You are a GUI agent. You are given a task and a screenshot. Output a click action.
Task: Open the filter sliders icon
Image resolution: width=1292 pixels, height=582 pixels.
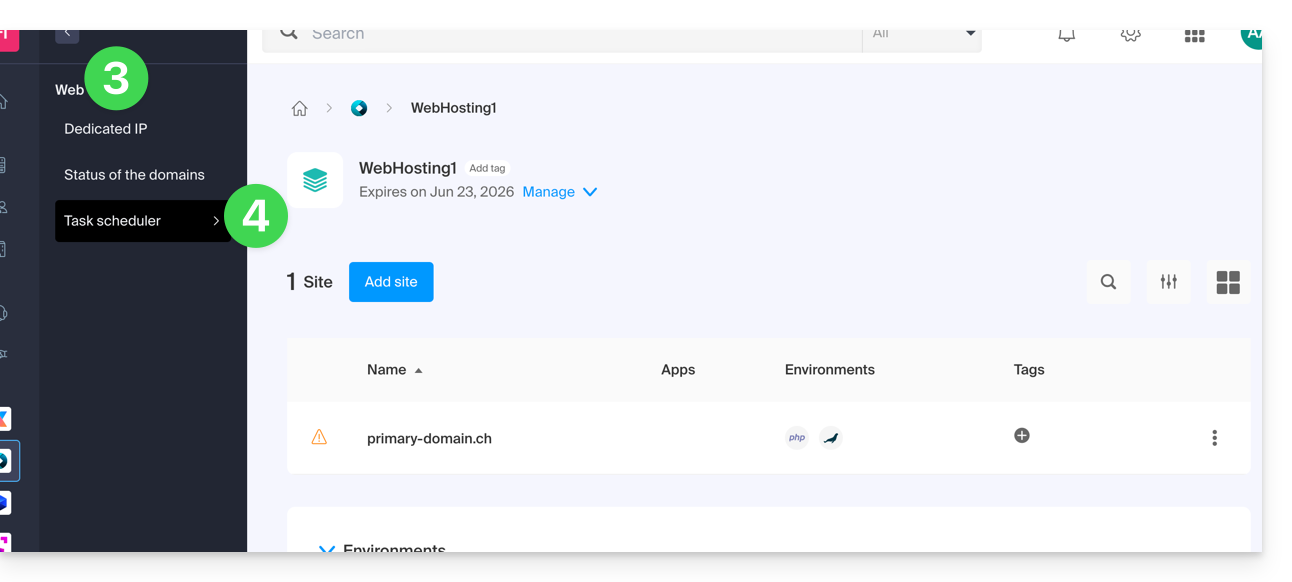(1168, 282)
